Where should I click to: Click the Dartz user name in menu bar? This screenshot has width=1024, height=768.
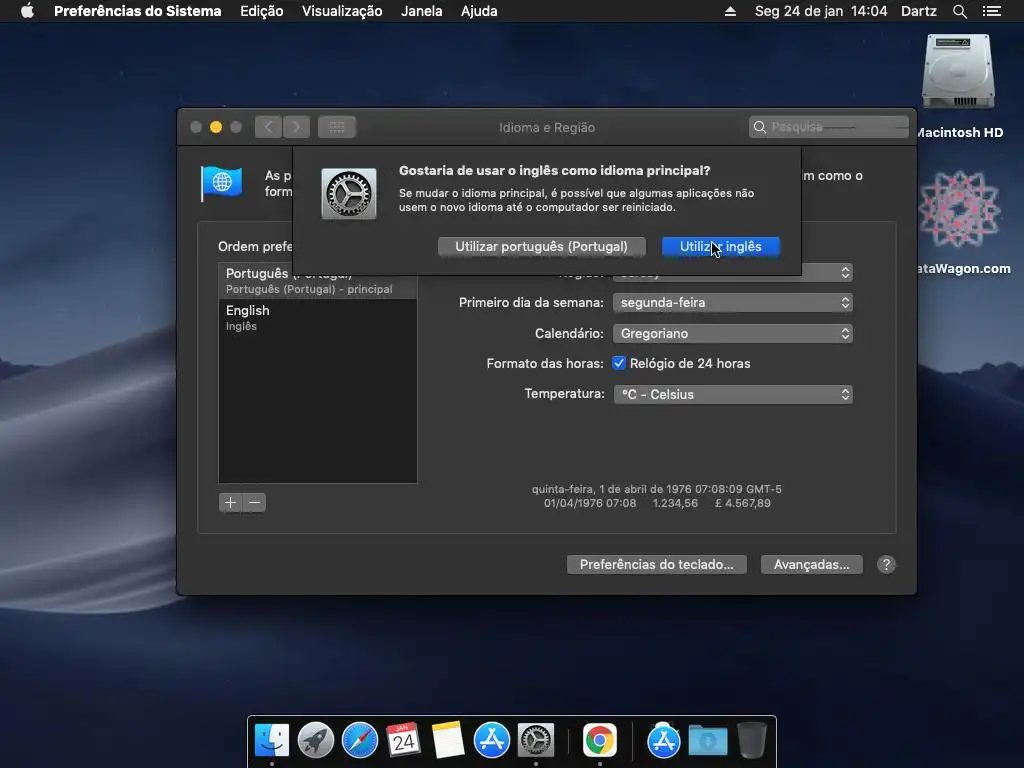(x=918, y=11)
